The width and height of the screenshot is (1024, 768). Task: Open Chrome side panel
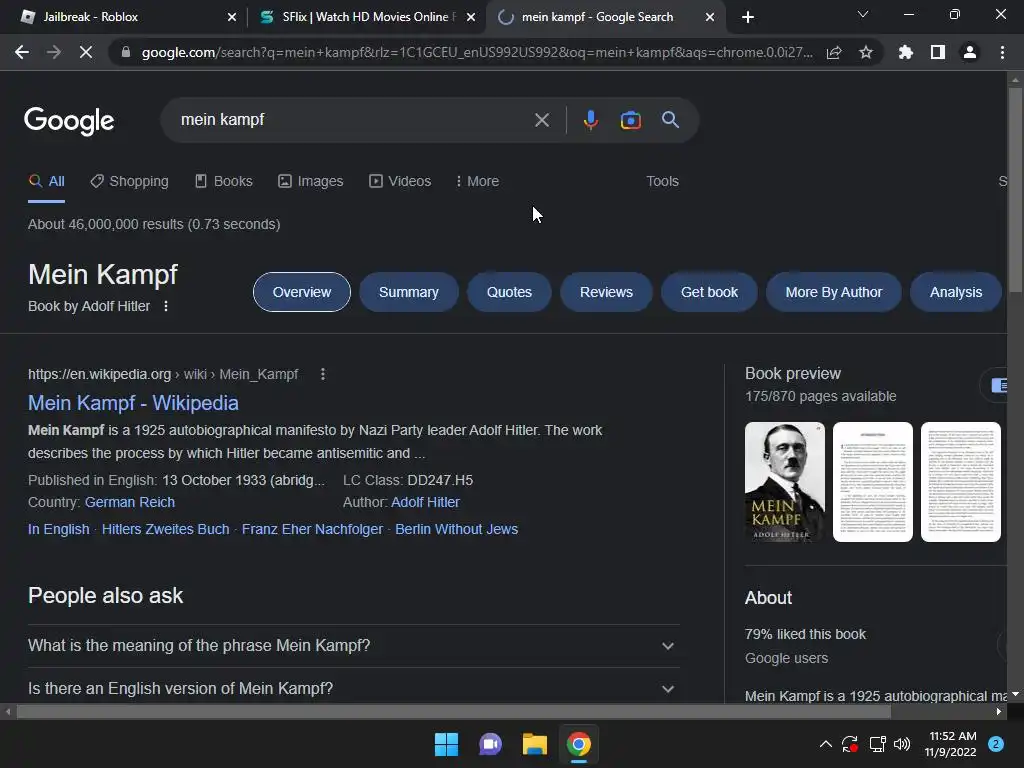click(938, 52)
